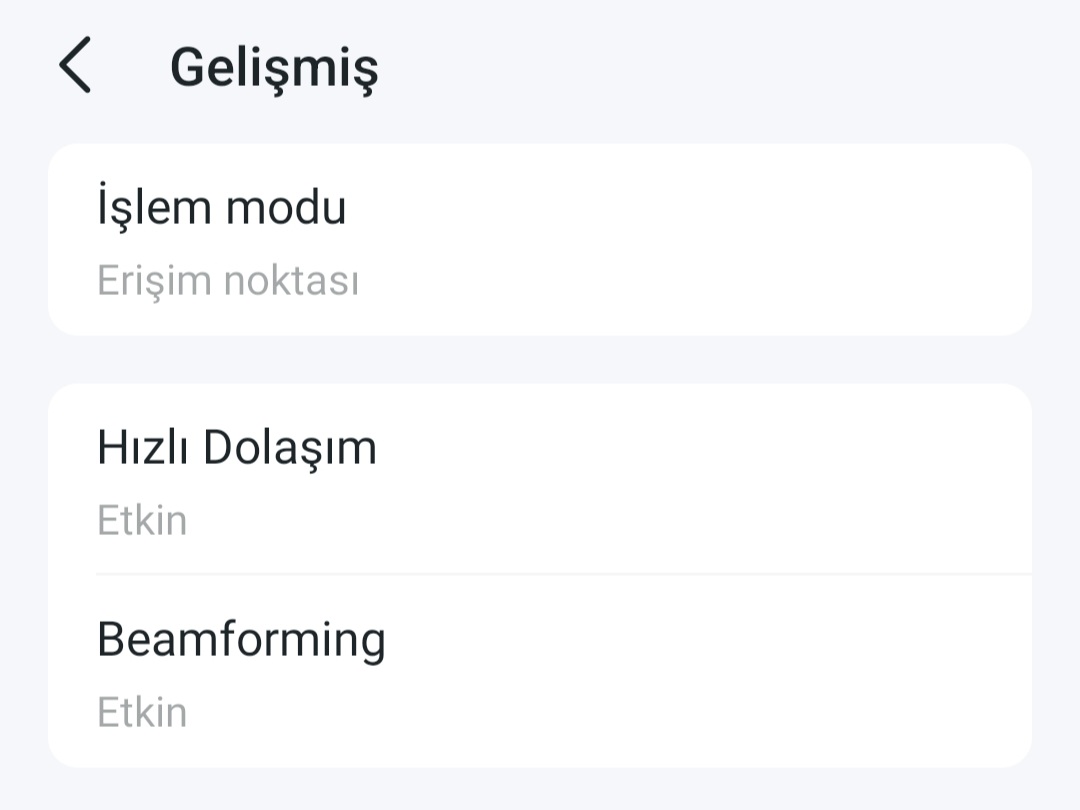This screenshot has width=1080, height=810.
Task: Change operation mode from Erişim noktası
Action: coord(540,240)
